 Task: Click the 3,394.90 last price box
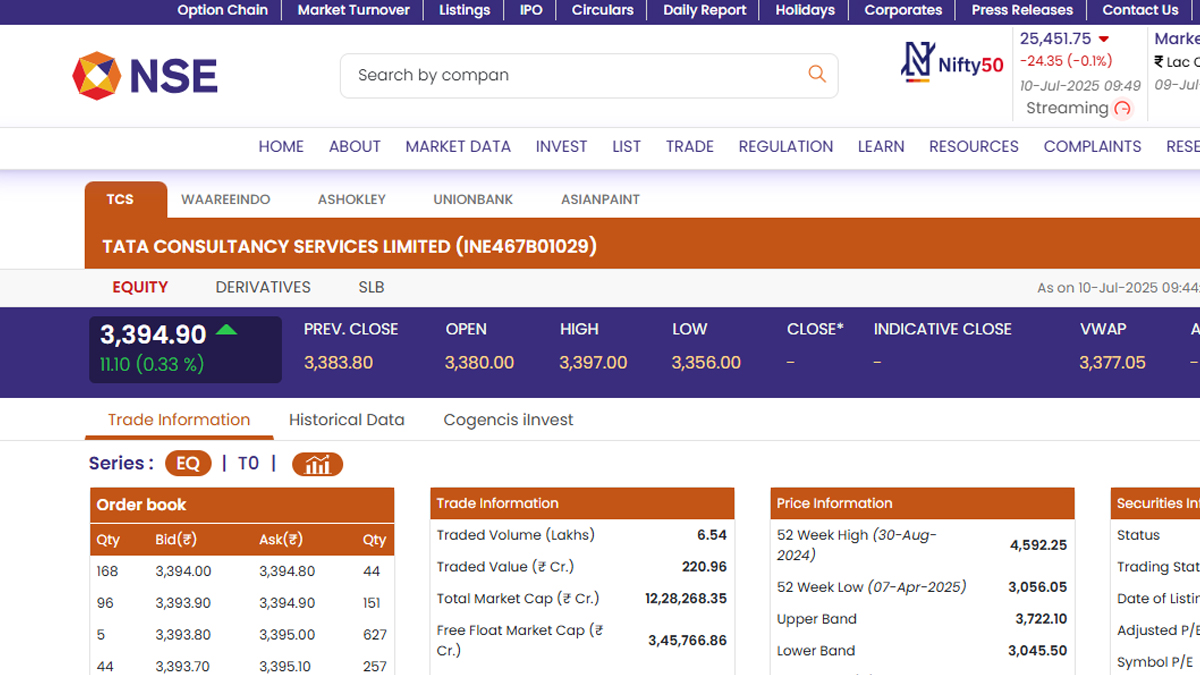tap(185, 349)
